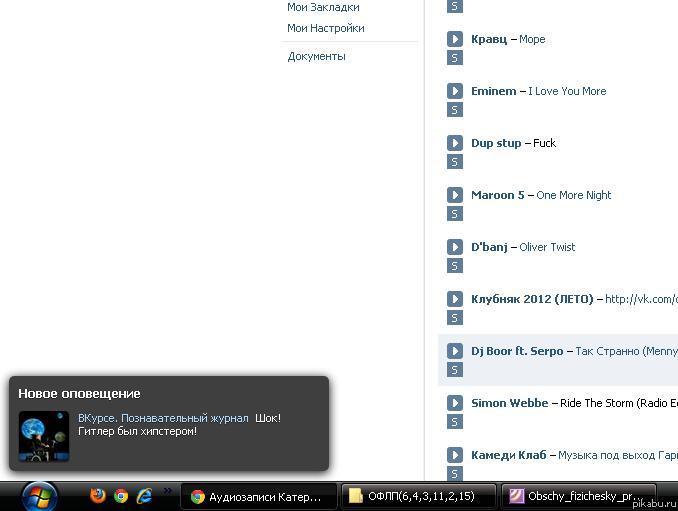Play the Кравц – Море track

454,39
